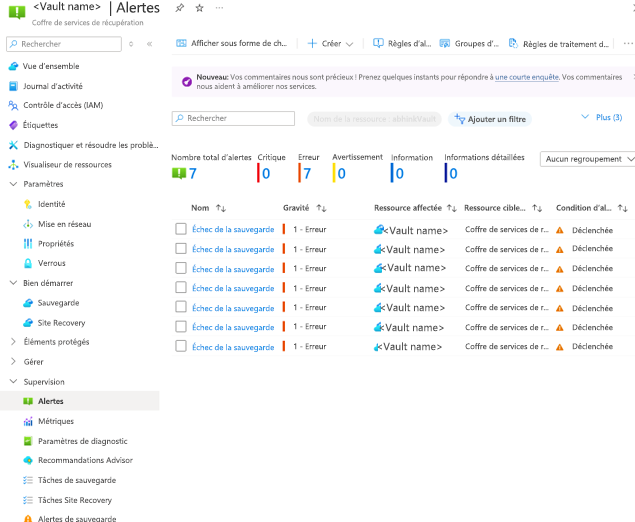Click the Identité key icon
This screenshot has height=522, width=635.
tap(28, 204)
